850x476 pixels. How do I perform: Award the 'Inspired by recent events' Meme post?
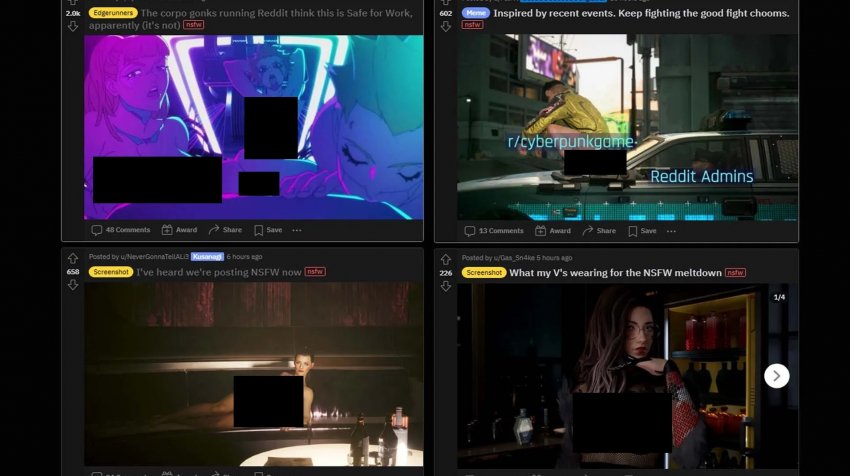552,231
